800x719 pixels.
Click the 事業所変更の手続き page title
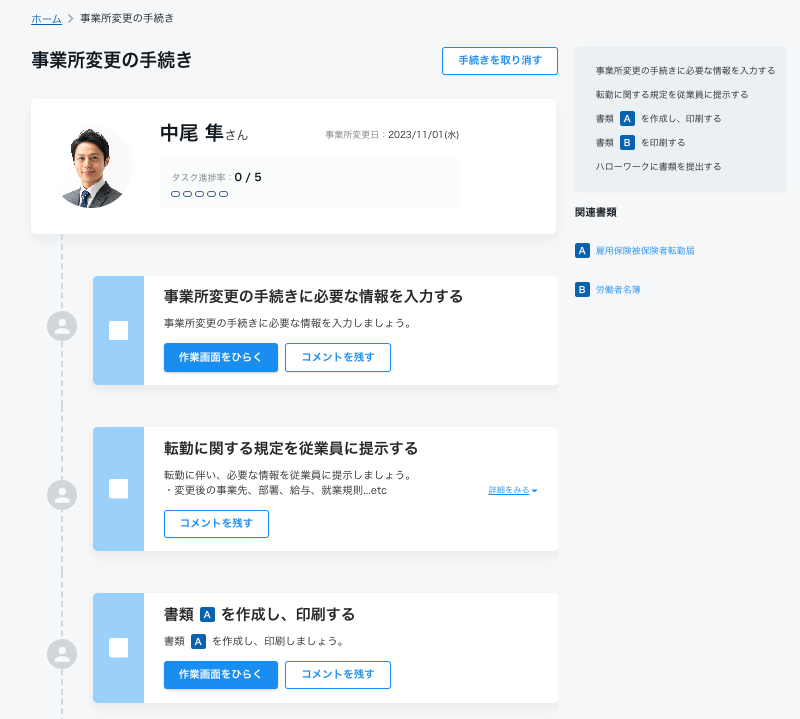coord(111,60)
